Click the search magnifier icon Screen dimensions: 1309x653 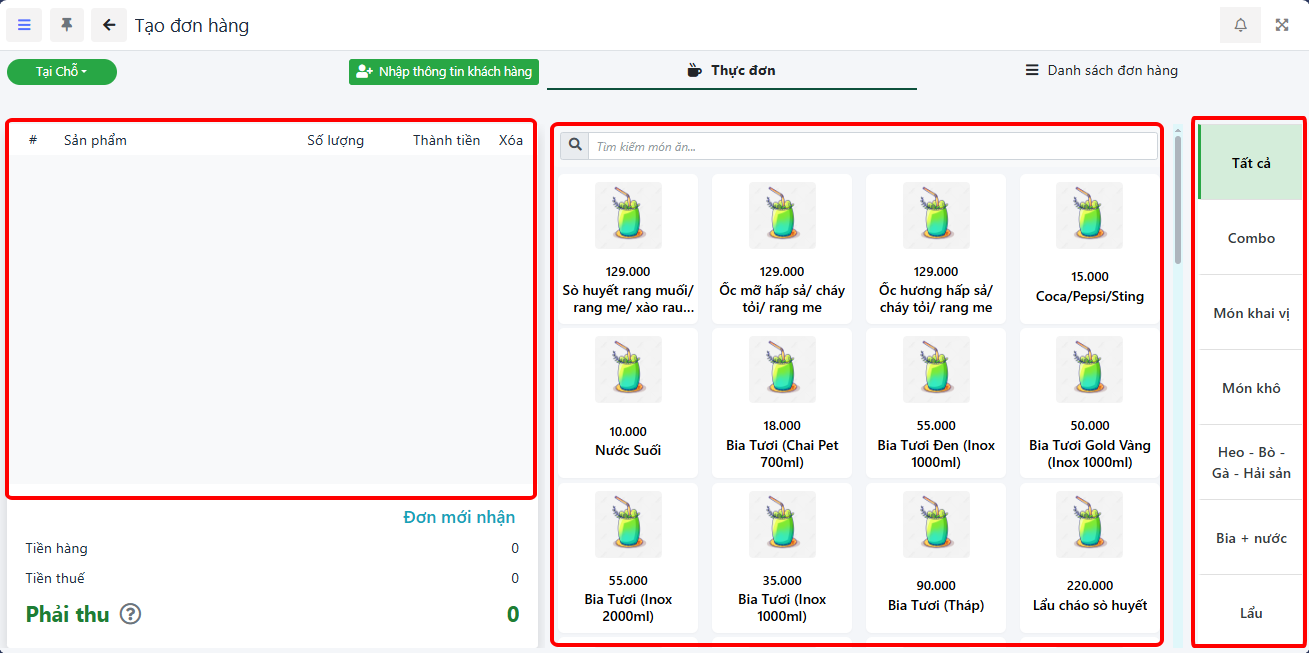pyautogui.click(x=575, y=146)
